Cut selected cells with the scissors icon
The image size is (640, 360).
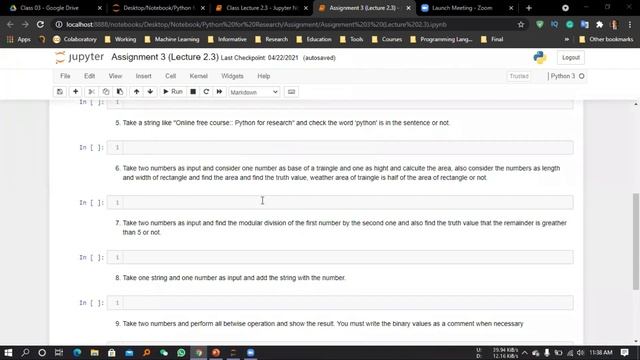(x=91, y=92)
